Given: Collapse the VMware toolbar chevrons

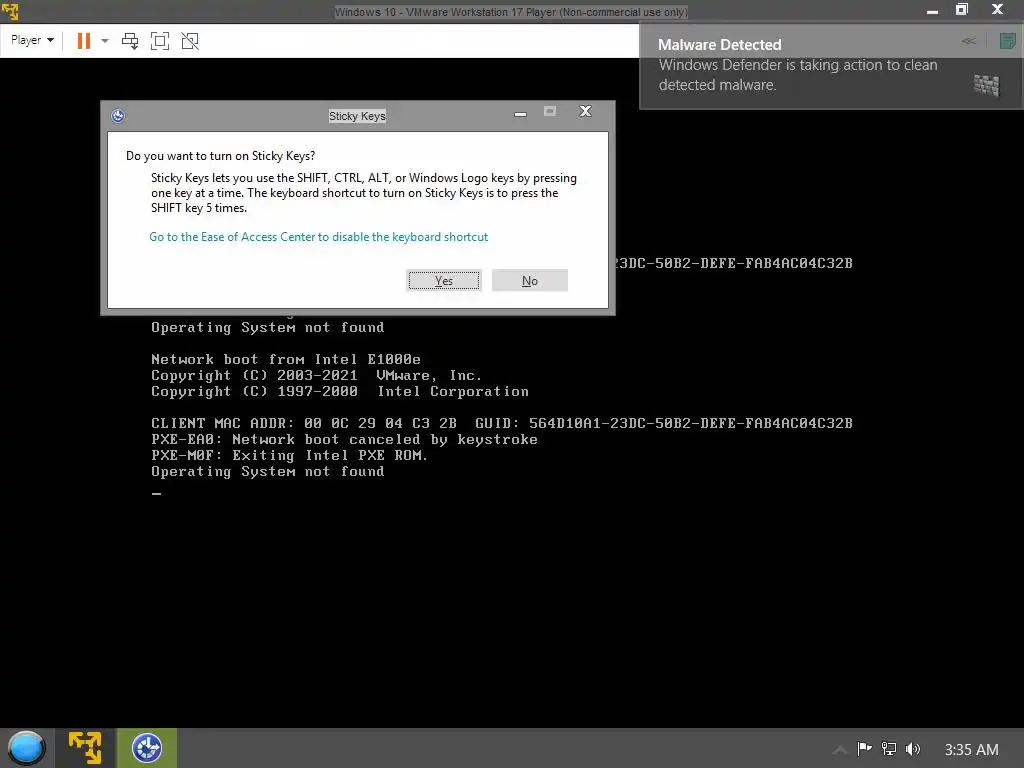Looking at the screenshot, I should 968,41.
